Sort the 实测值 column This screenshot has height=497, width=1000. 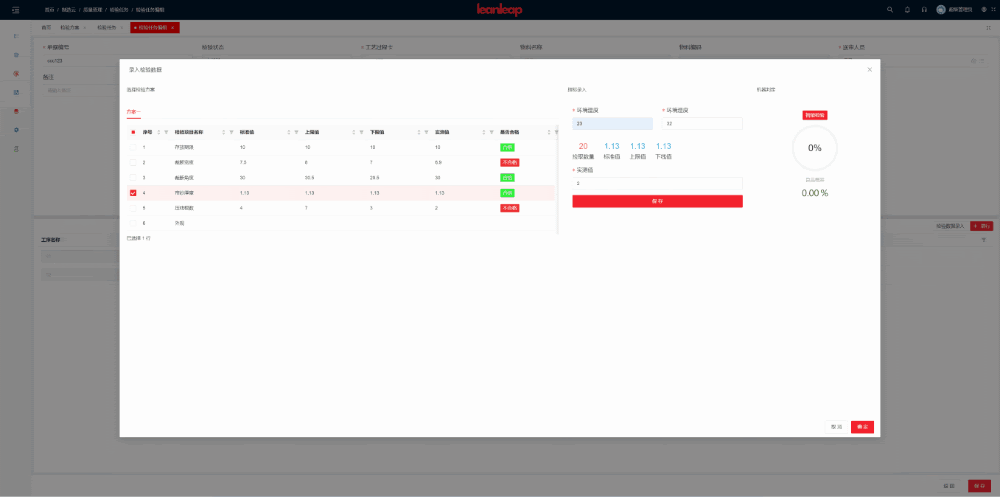pos(484,132)
